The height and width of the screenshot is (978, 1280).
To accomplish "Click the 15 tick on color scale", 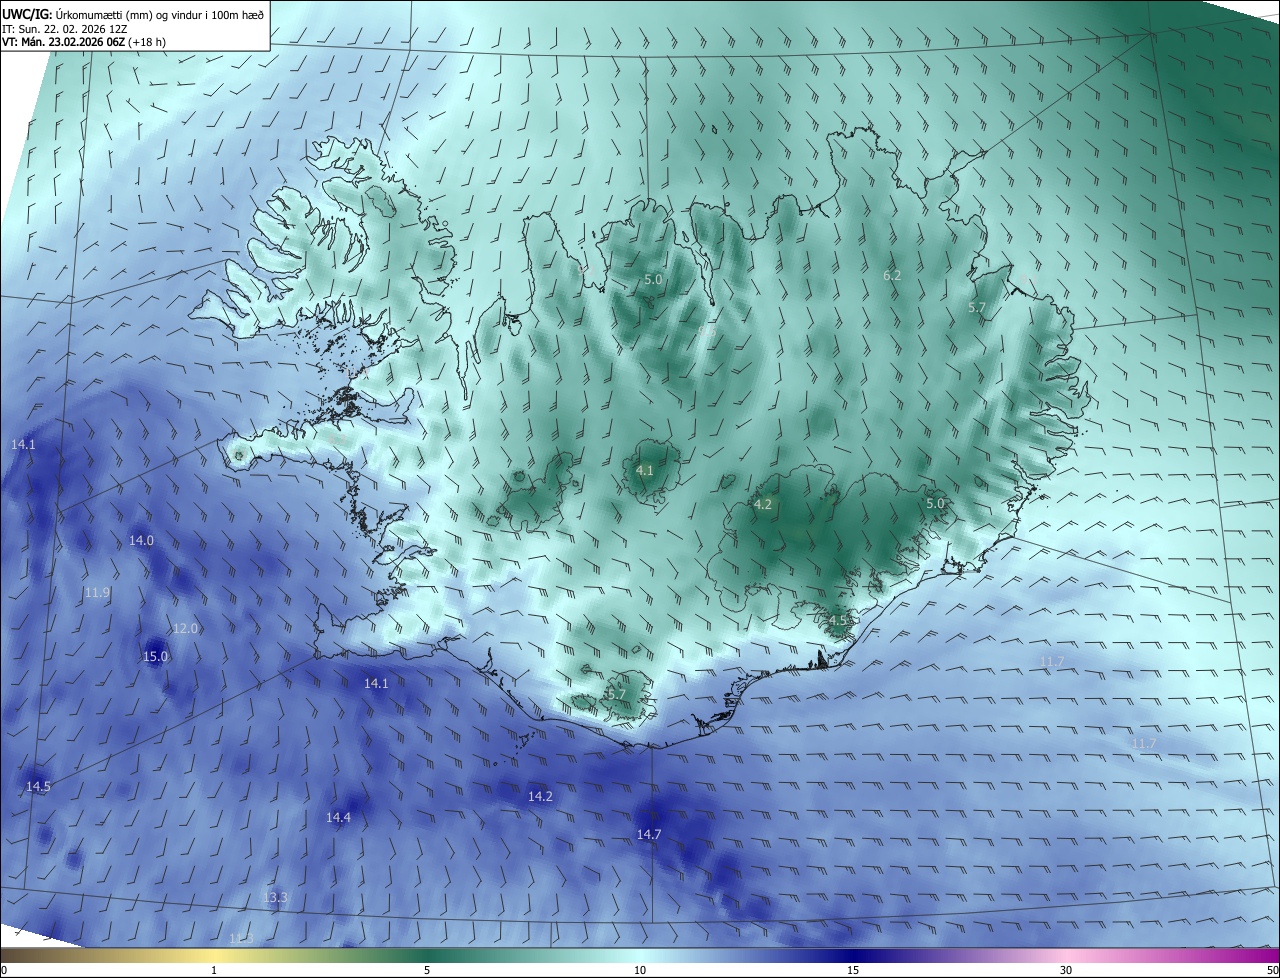I will click(853, 971).
